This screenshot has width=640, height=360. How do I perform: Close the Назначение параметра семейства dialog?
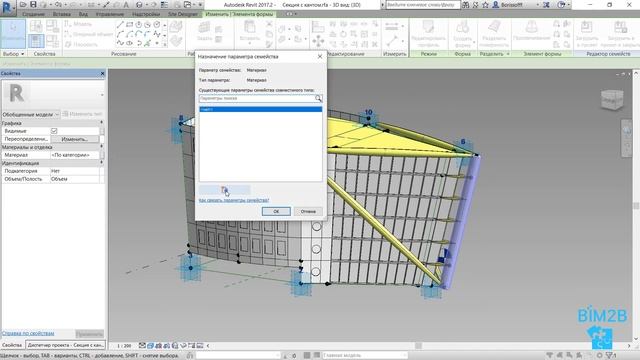tap(320, 57)
